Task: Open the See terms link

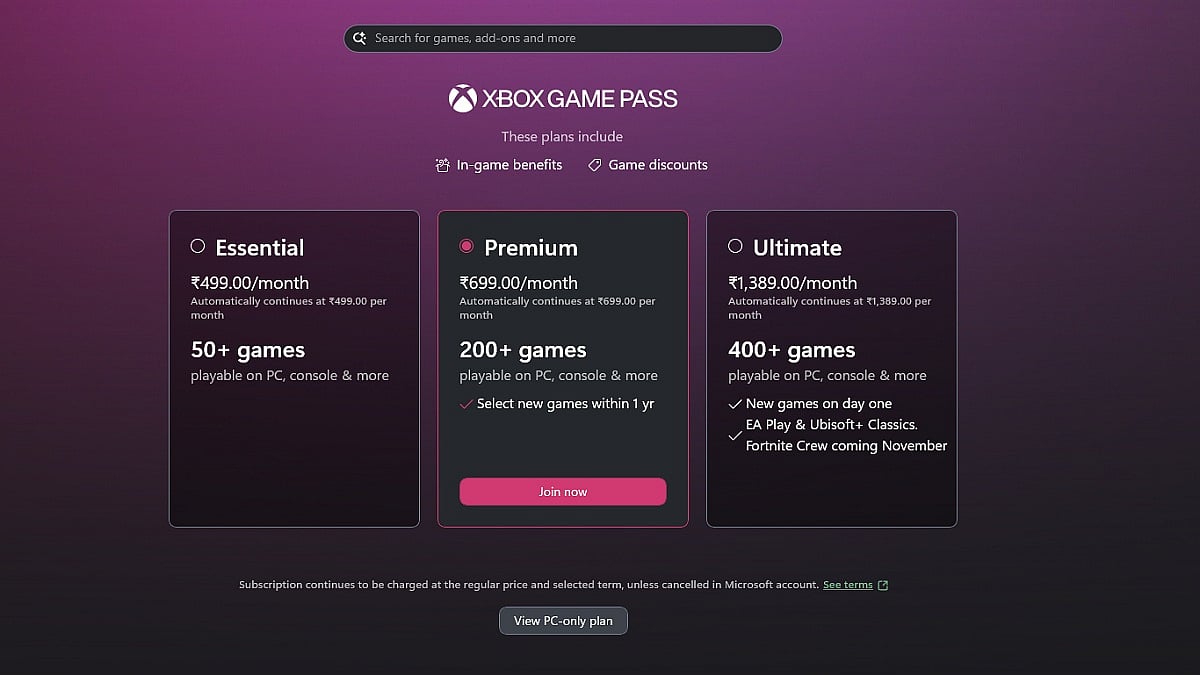Action: pyautogui.click(x=847, y=585)
